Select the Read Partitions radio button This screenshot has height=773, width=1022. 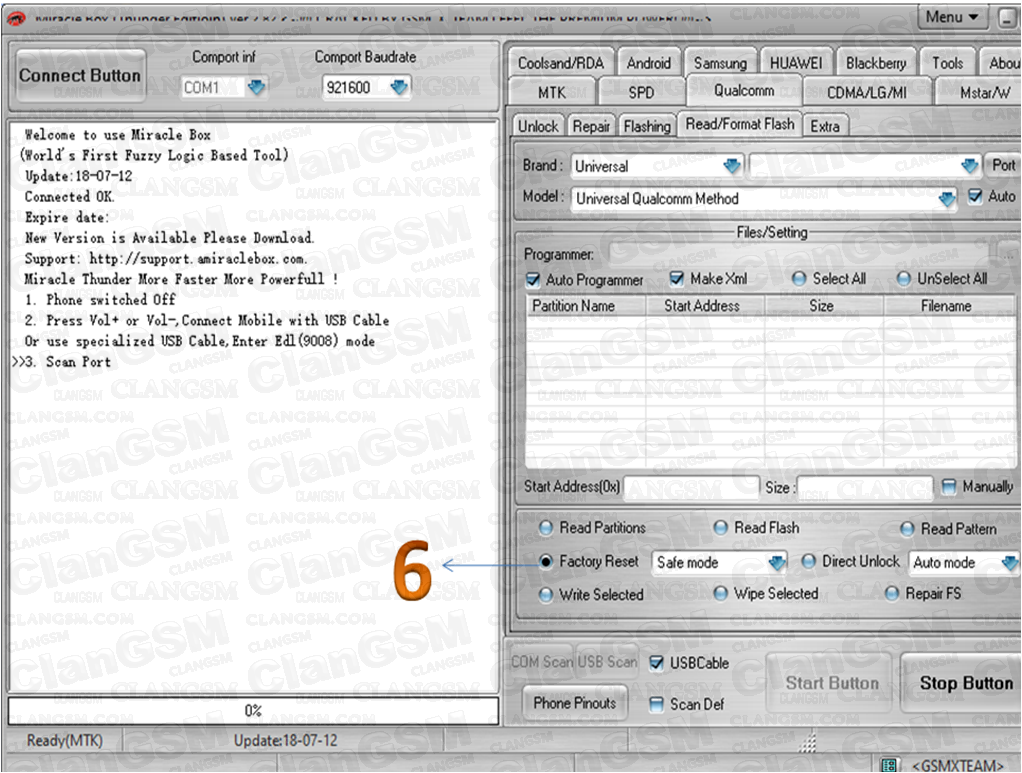coord(546,528)
